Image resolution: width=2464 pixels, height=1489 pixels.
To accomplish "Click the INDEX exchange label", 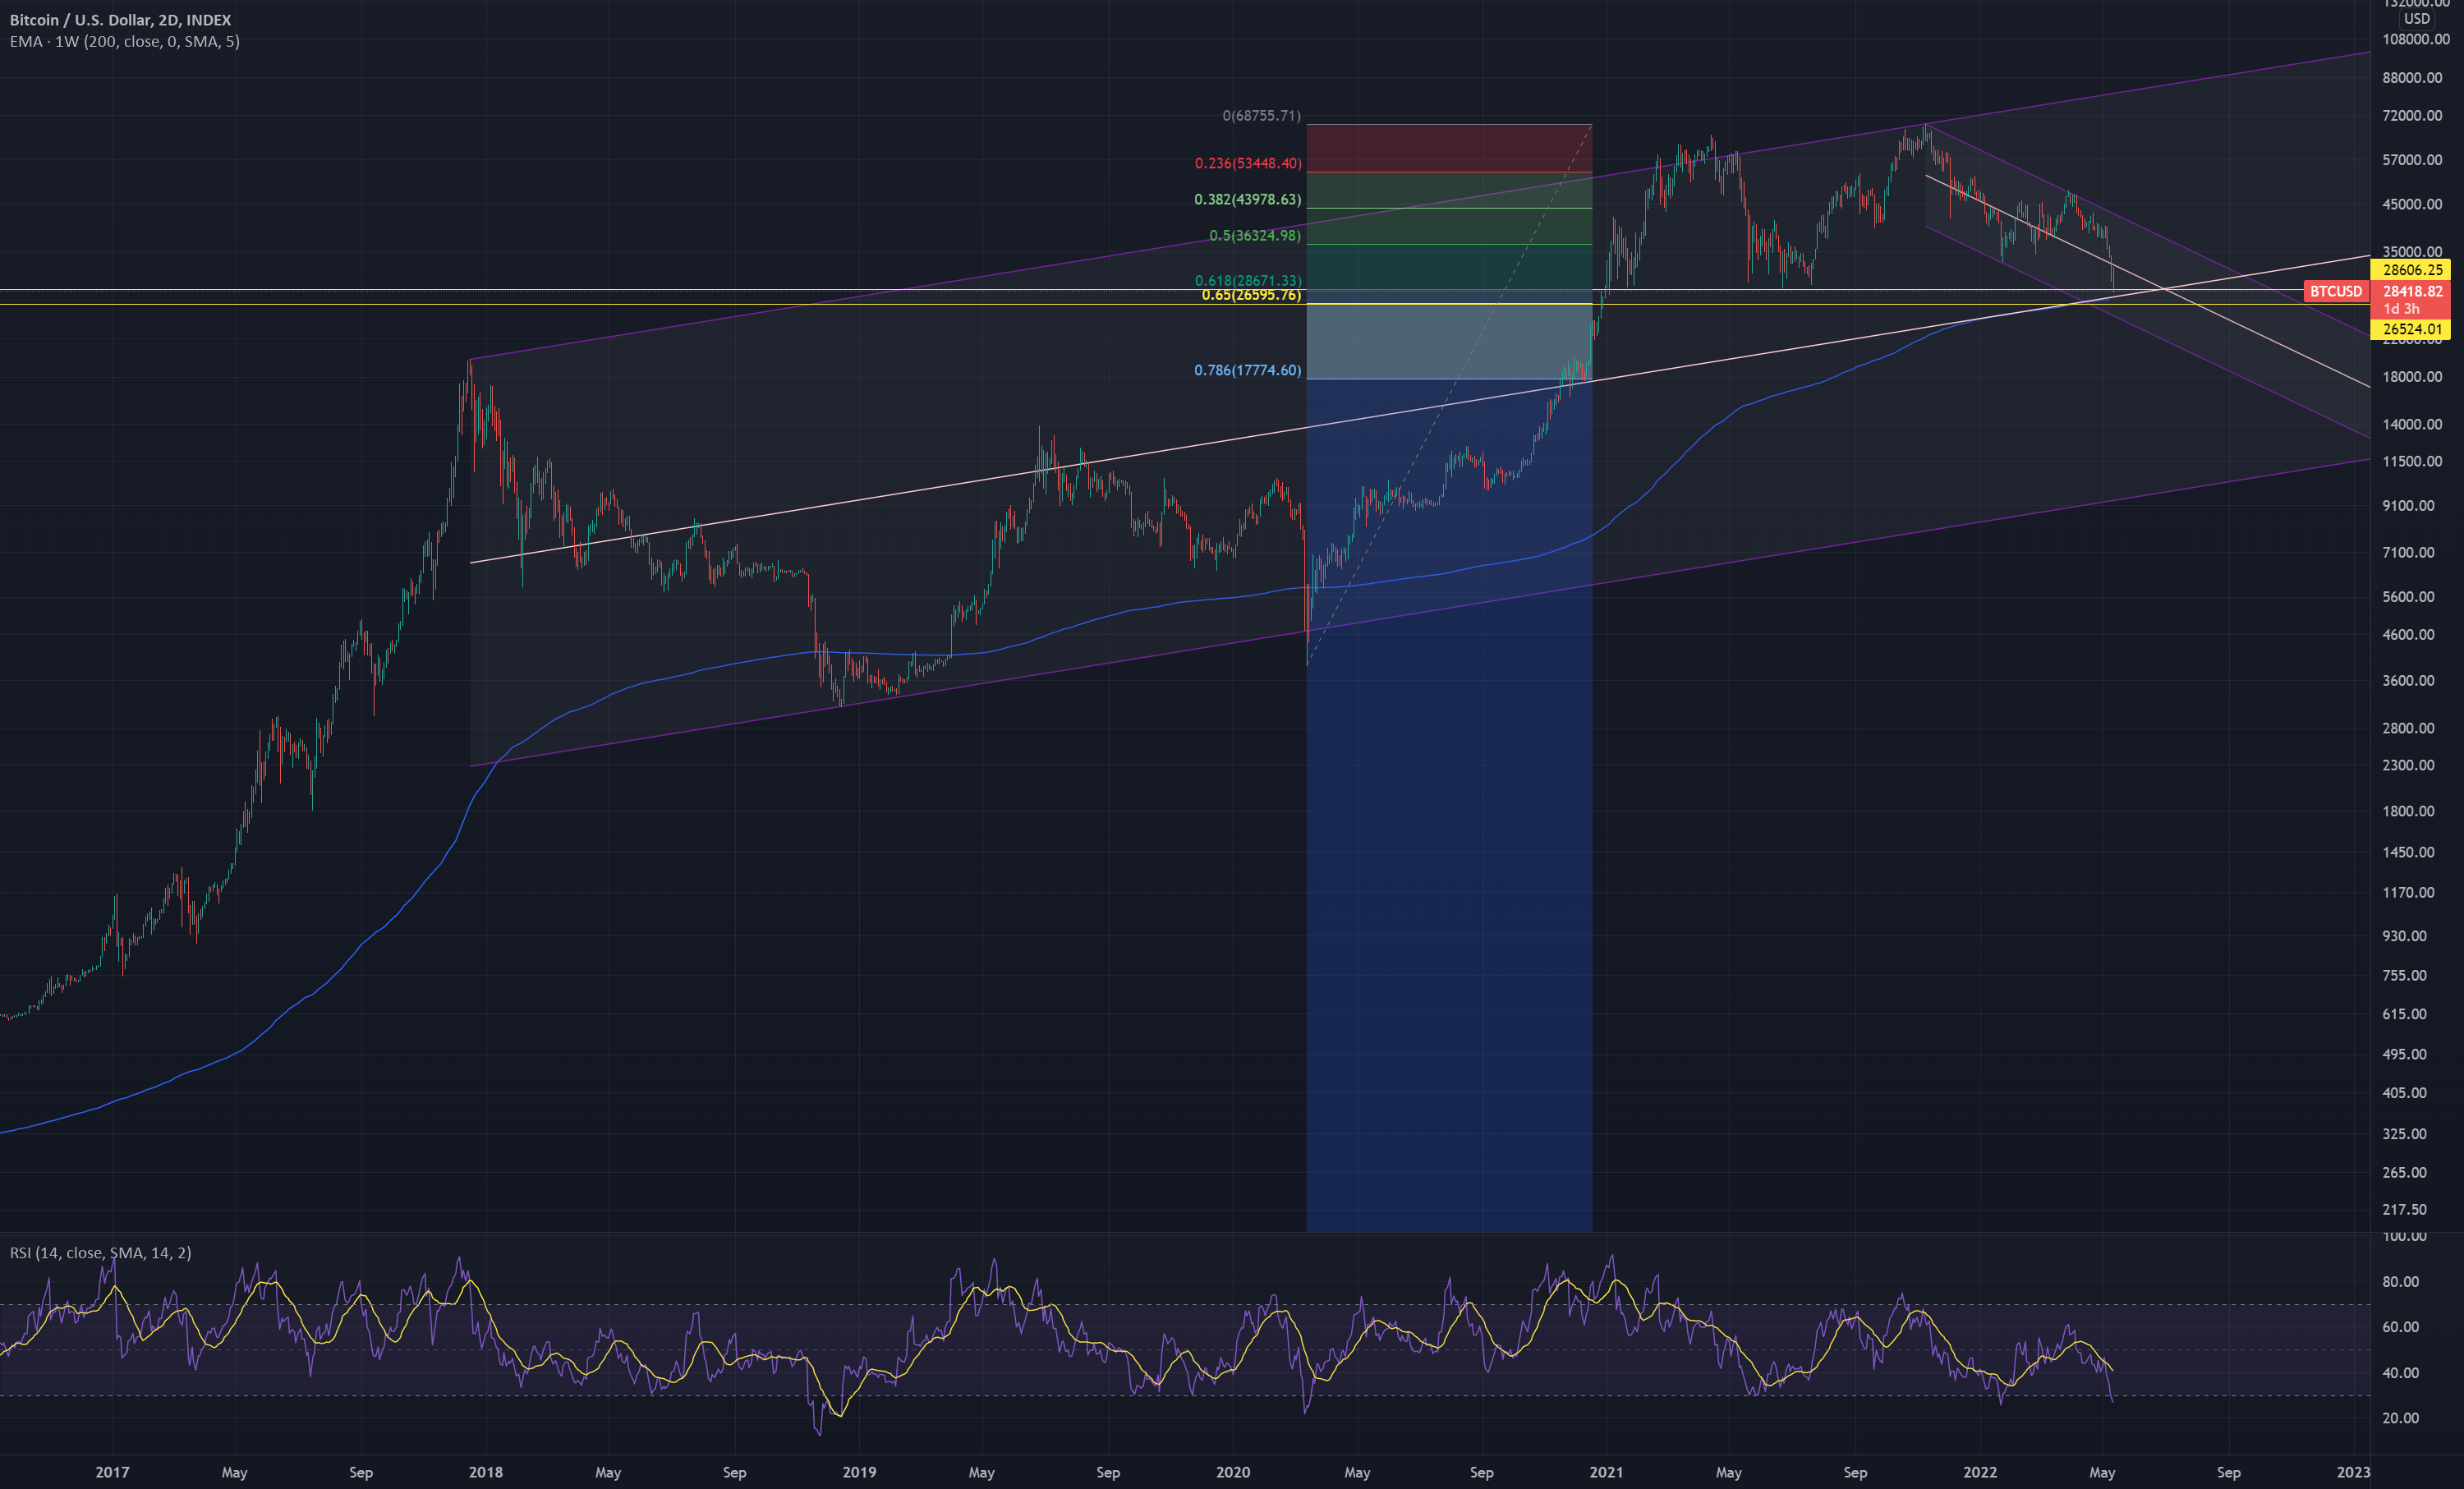I will point(212,19).
